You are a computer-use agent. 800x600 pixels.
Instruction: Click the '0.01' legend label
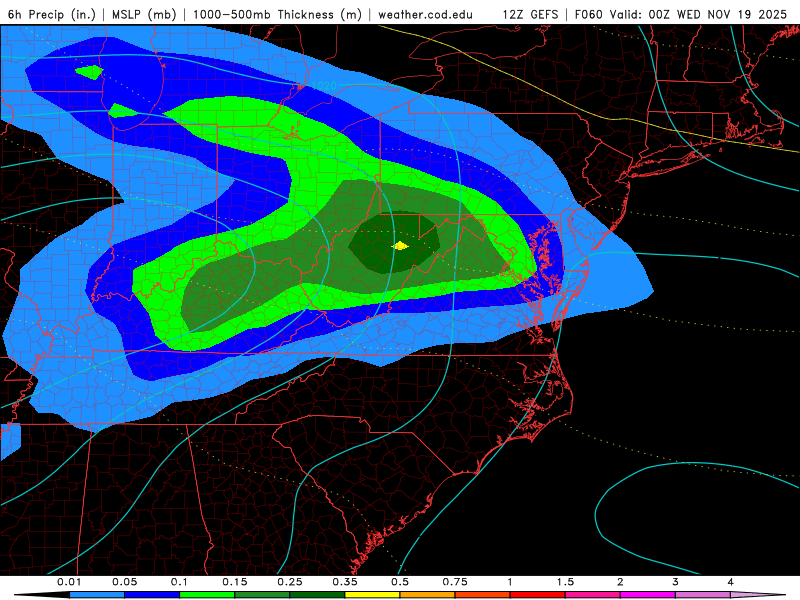pyautogui.click(x=69, y=582)
